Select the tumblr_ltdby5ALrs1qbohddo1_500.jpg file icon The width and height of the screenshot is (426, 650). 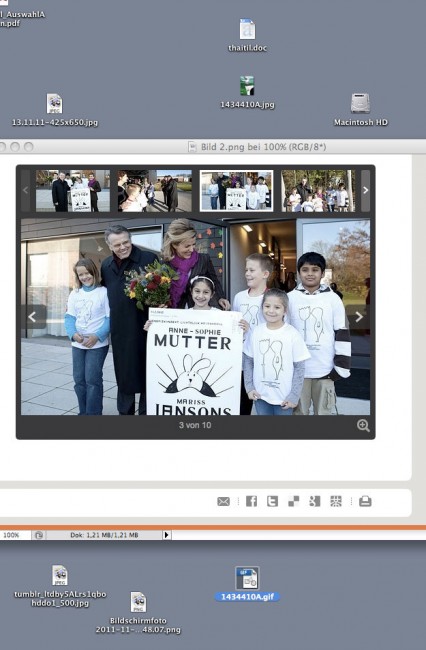pos(60,575)
